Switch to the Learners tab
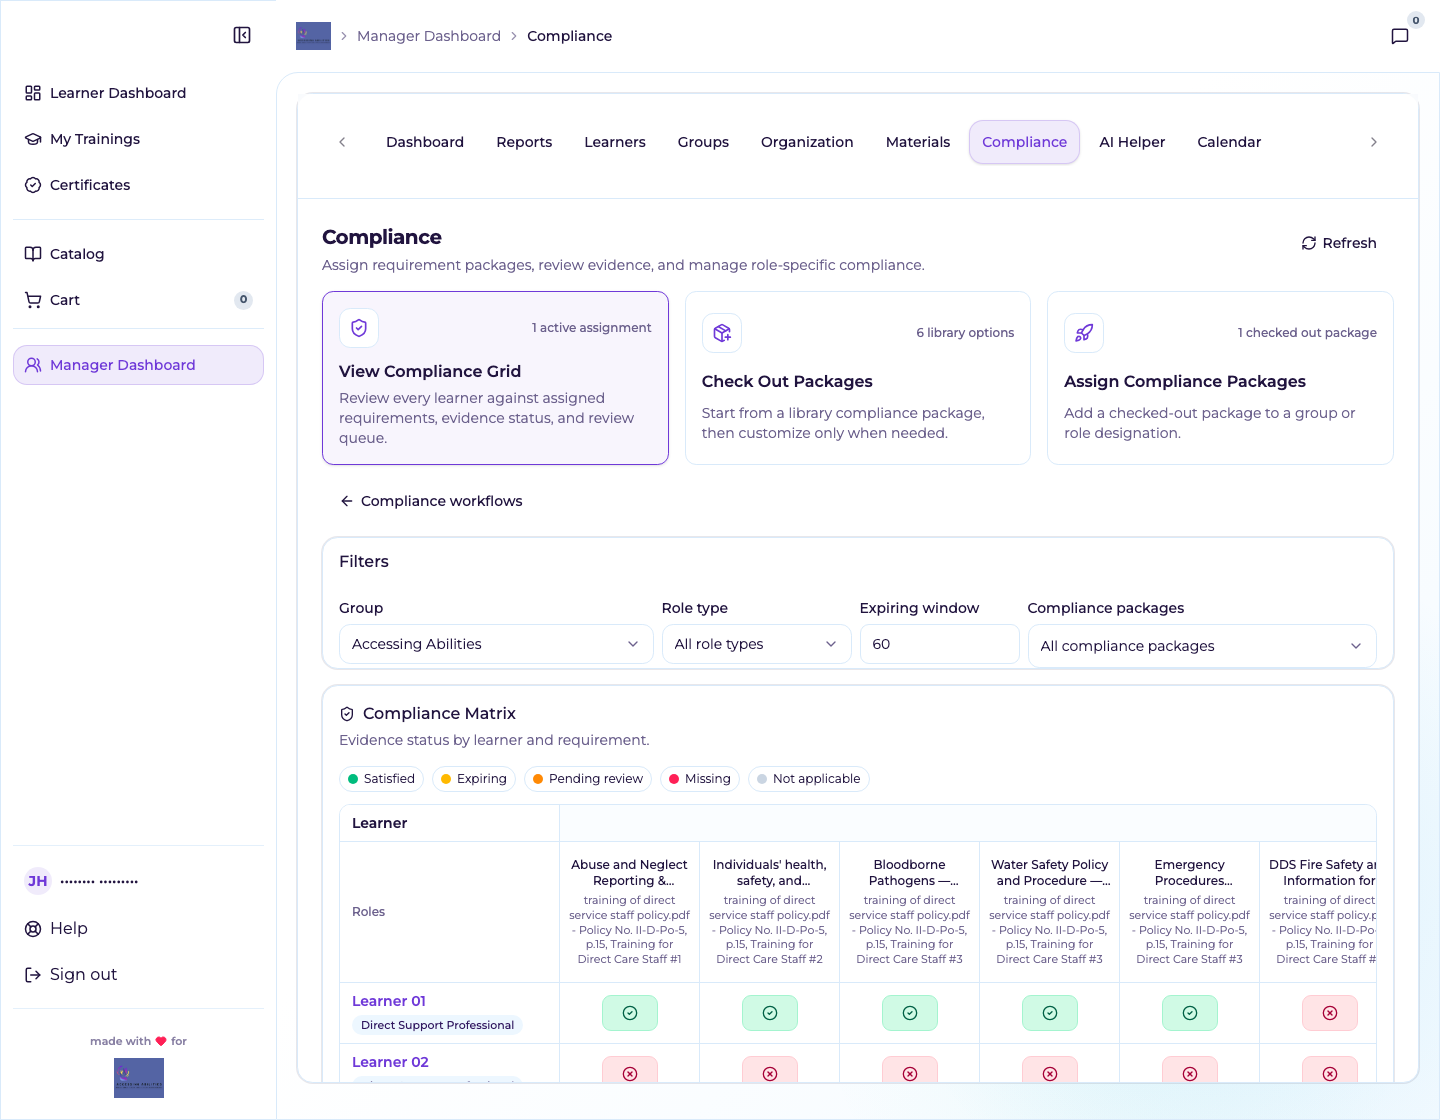The height and width of the screenshot is (1120, 1440). [x=615, y=142]
